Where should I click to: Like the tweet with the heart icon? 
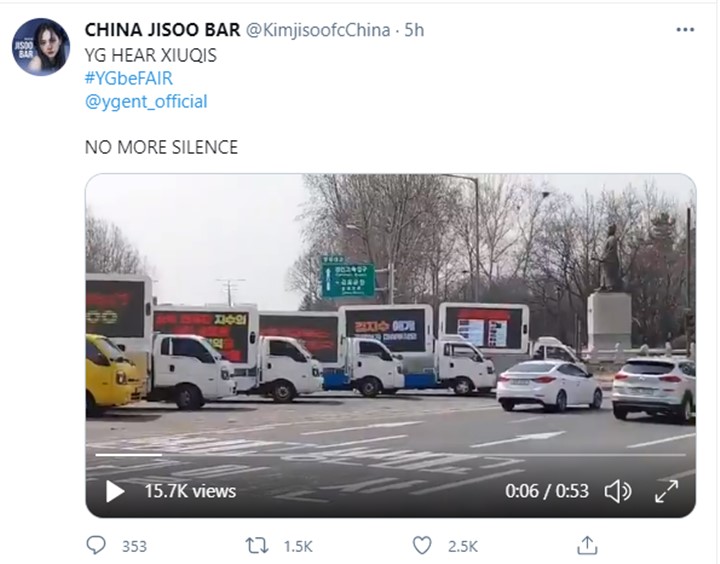(x=422, y=546)
